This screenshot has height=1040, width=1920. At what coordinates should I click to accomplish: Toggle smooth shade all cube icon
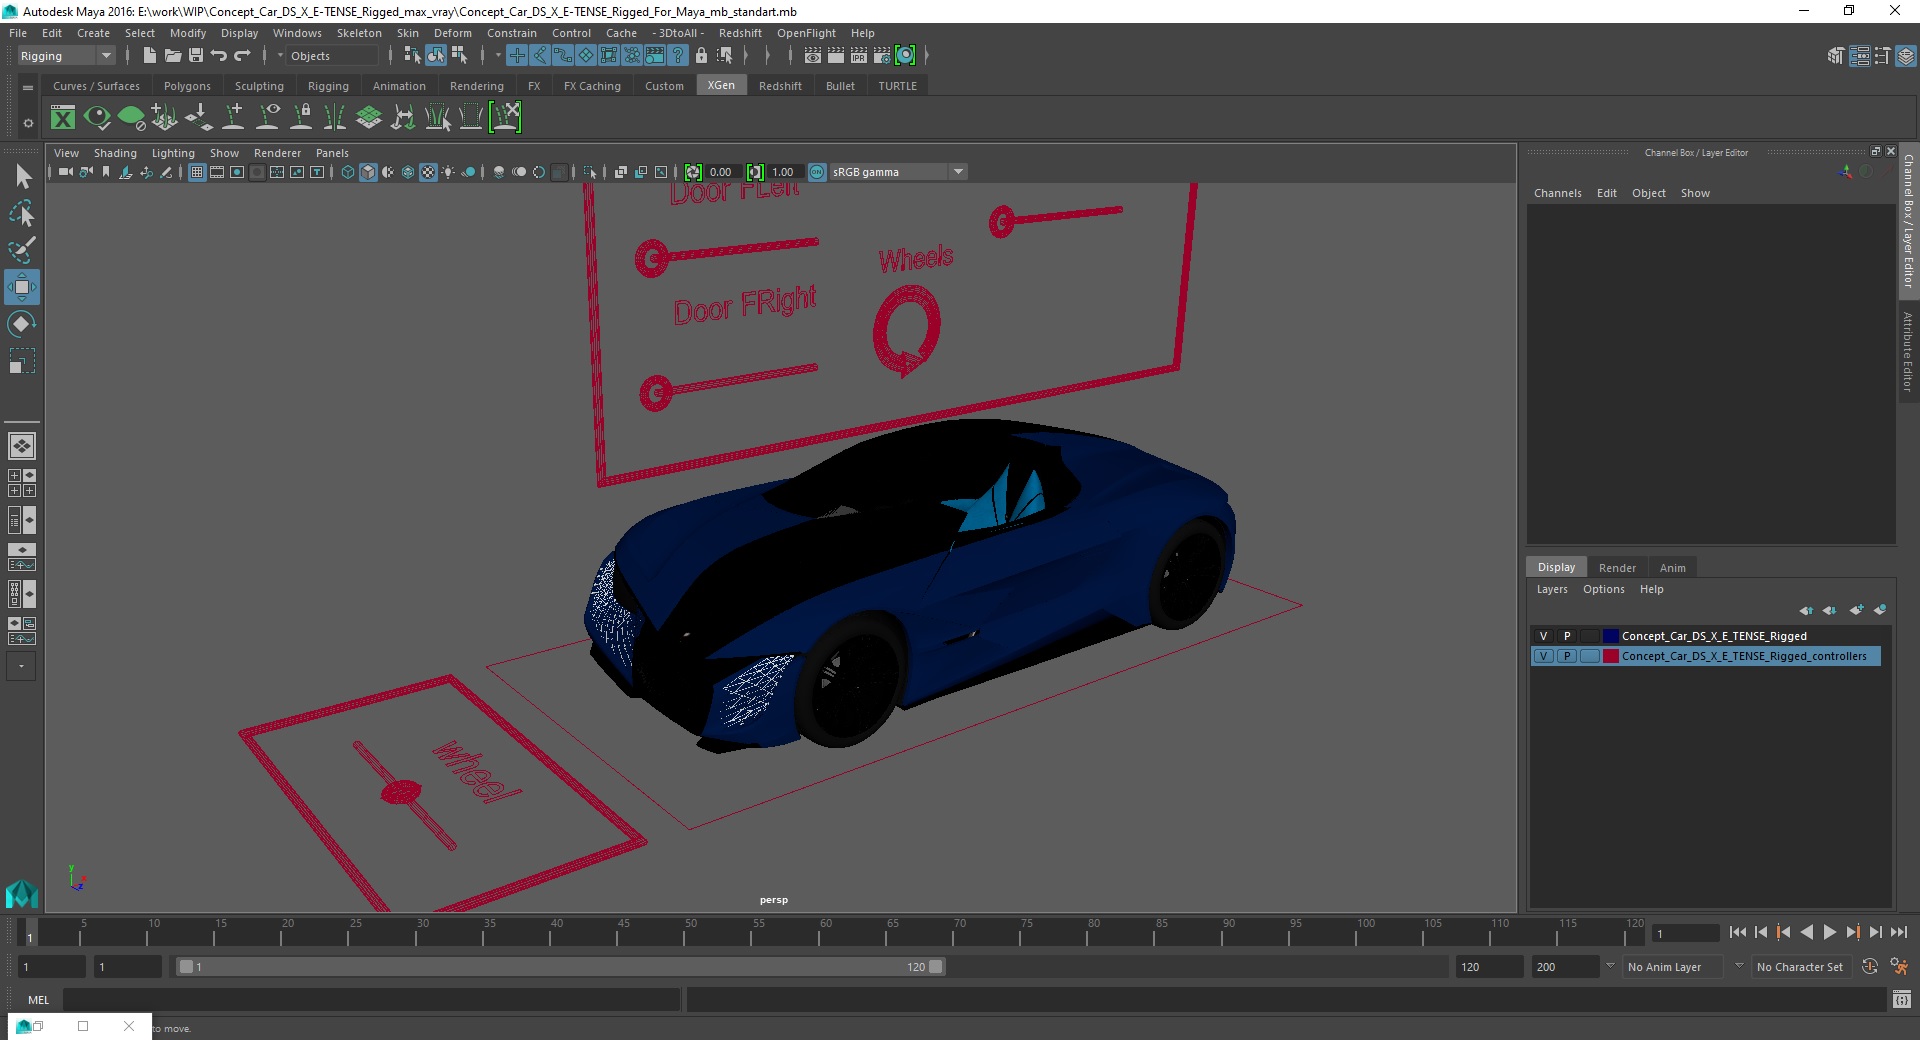(368, 172)
